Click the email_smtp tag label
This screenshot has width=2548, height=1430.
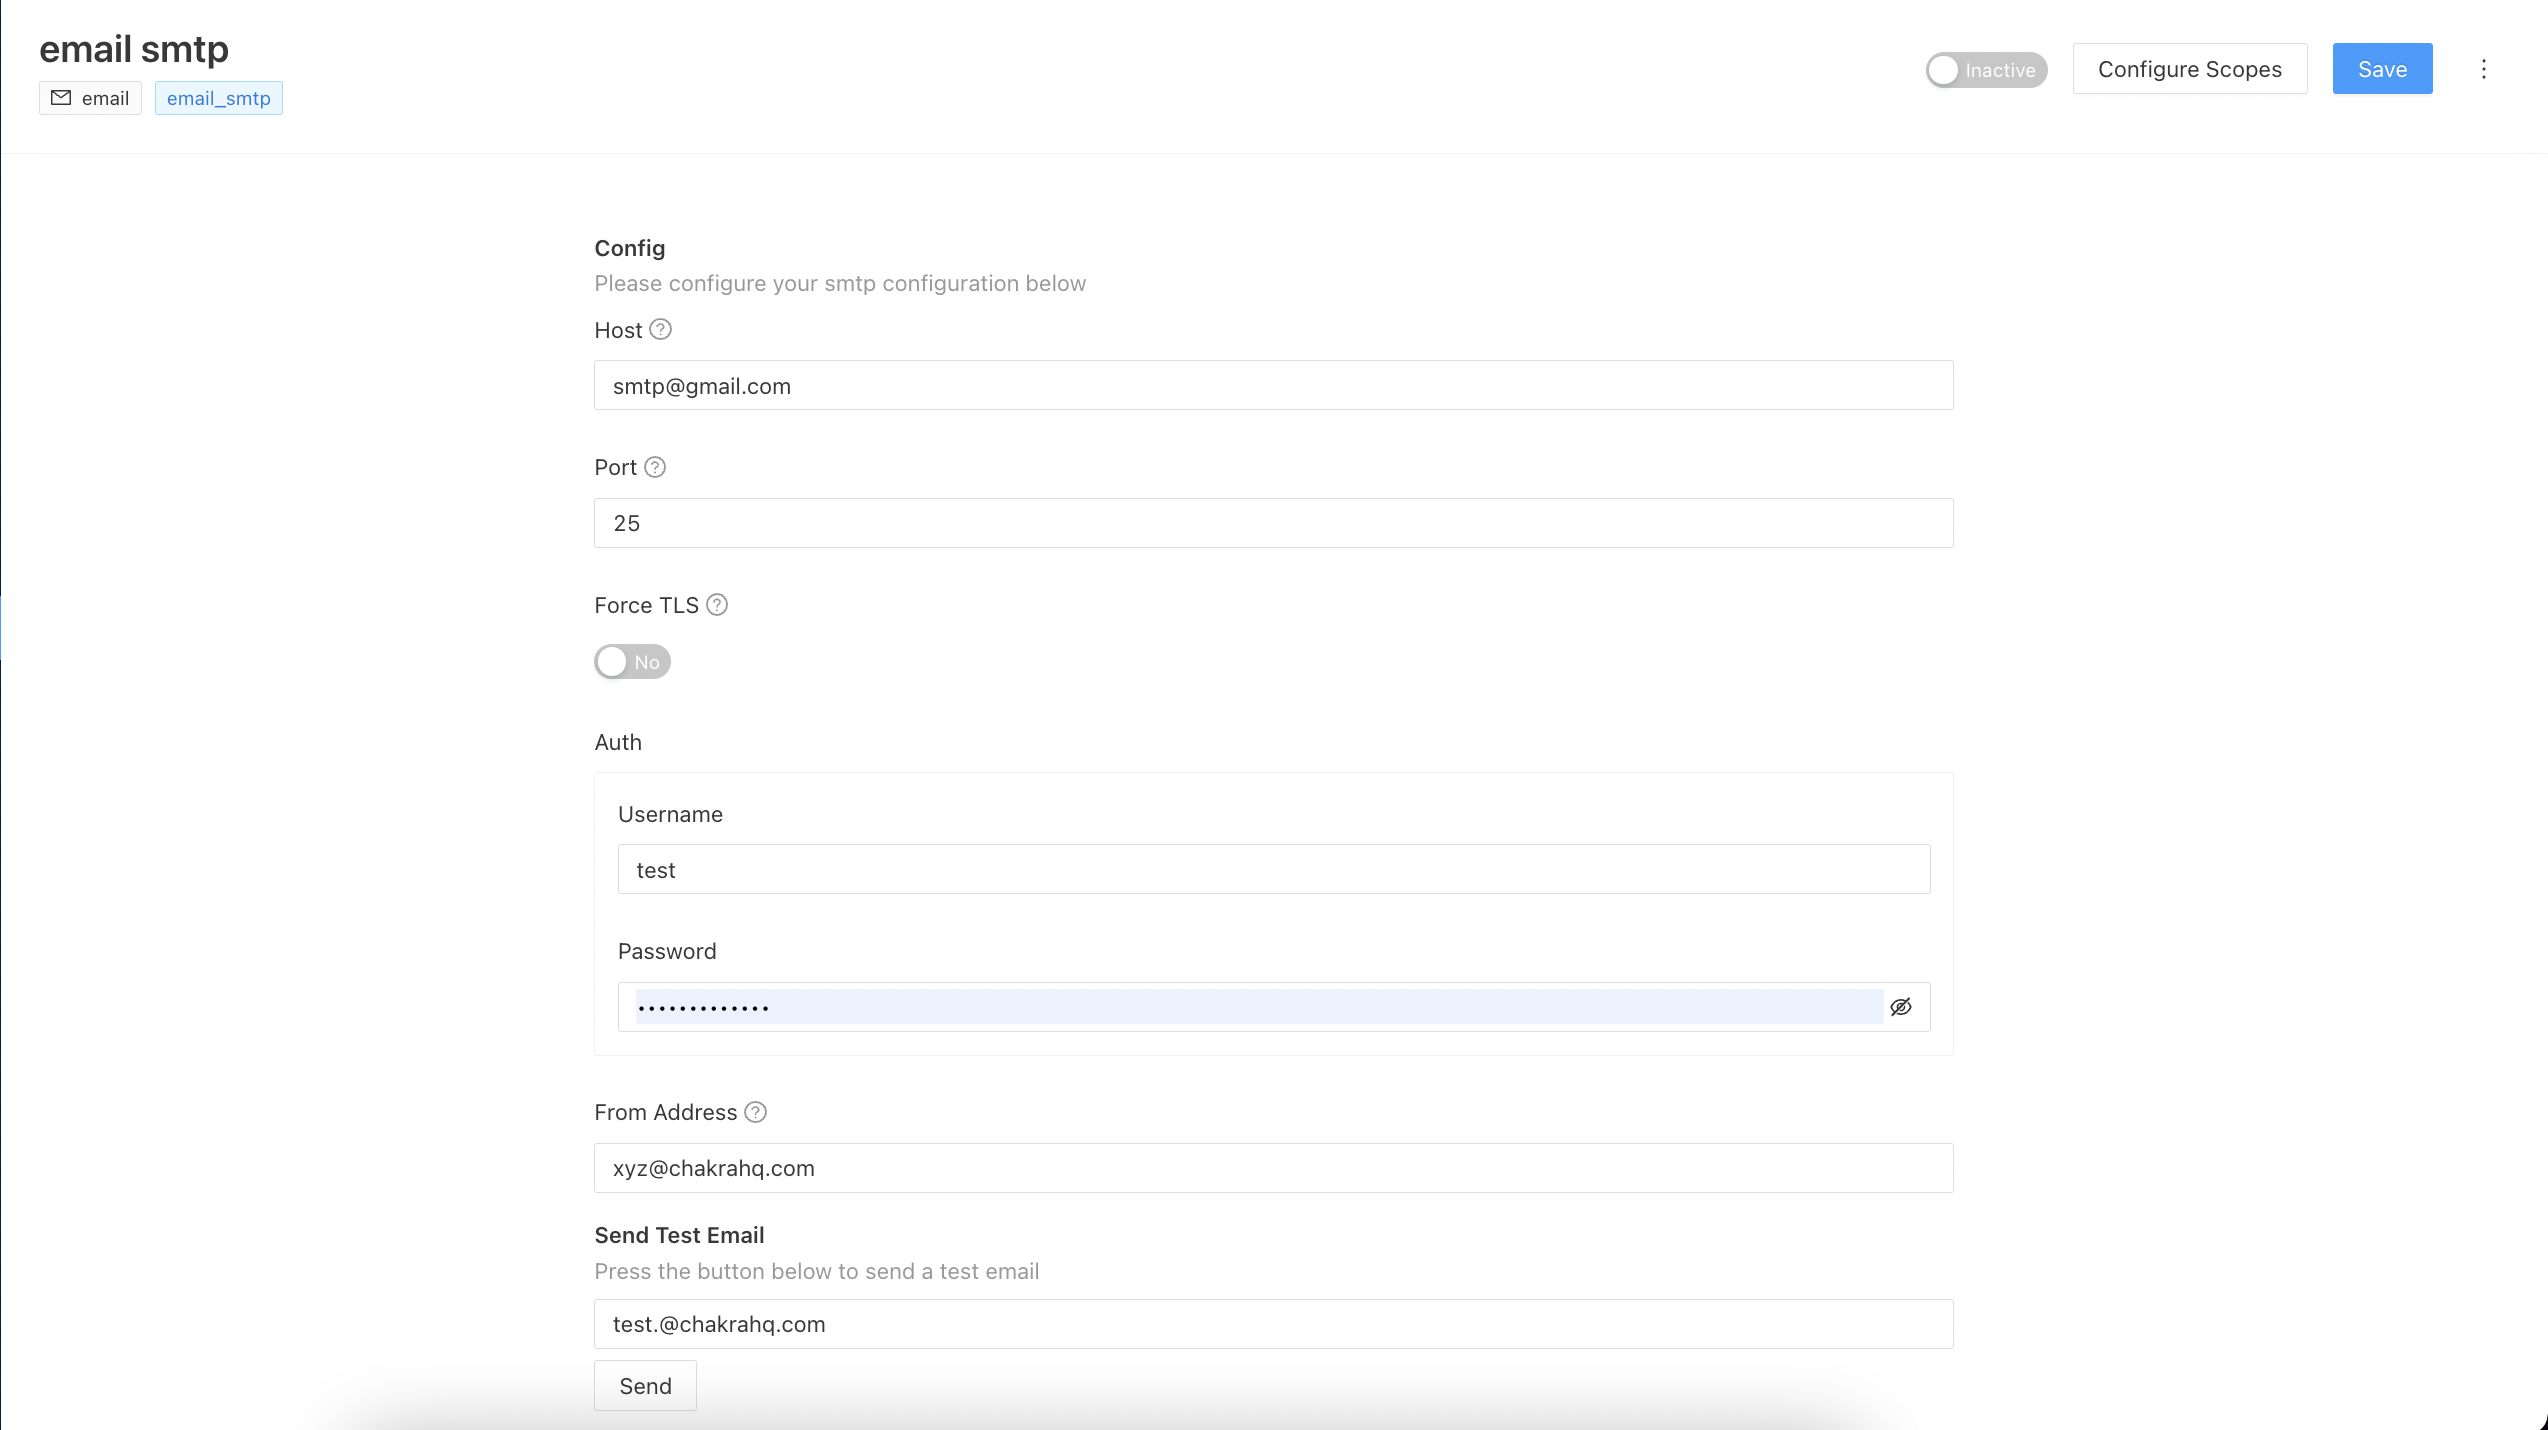point(219,98)
